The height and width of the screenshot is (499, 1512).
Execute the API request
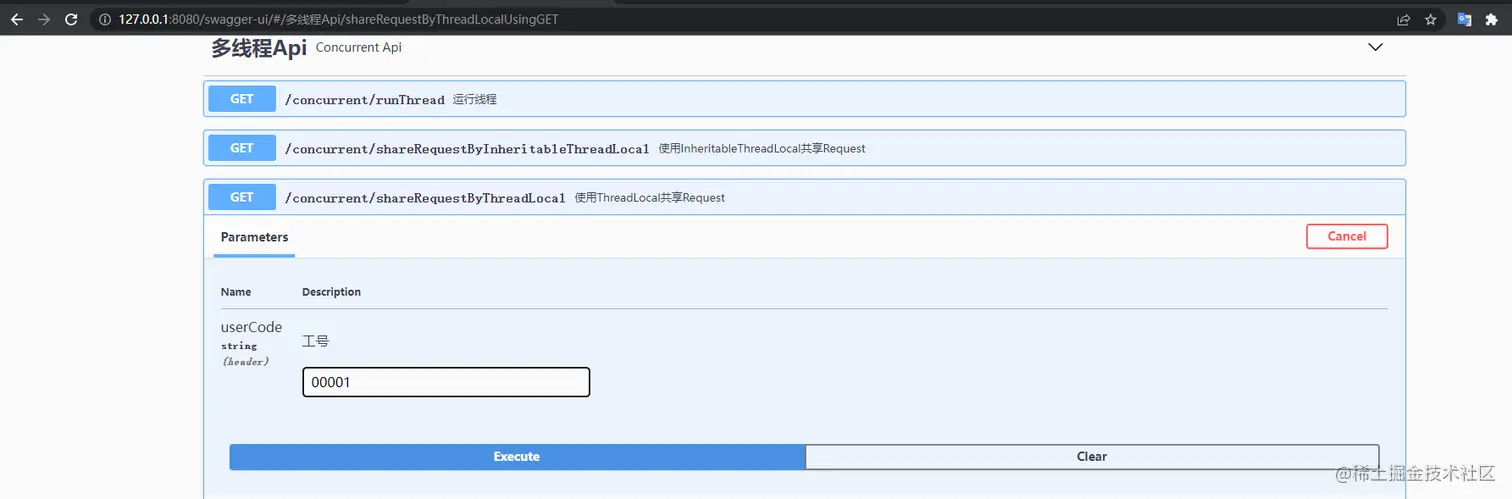(517, 457)
